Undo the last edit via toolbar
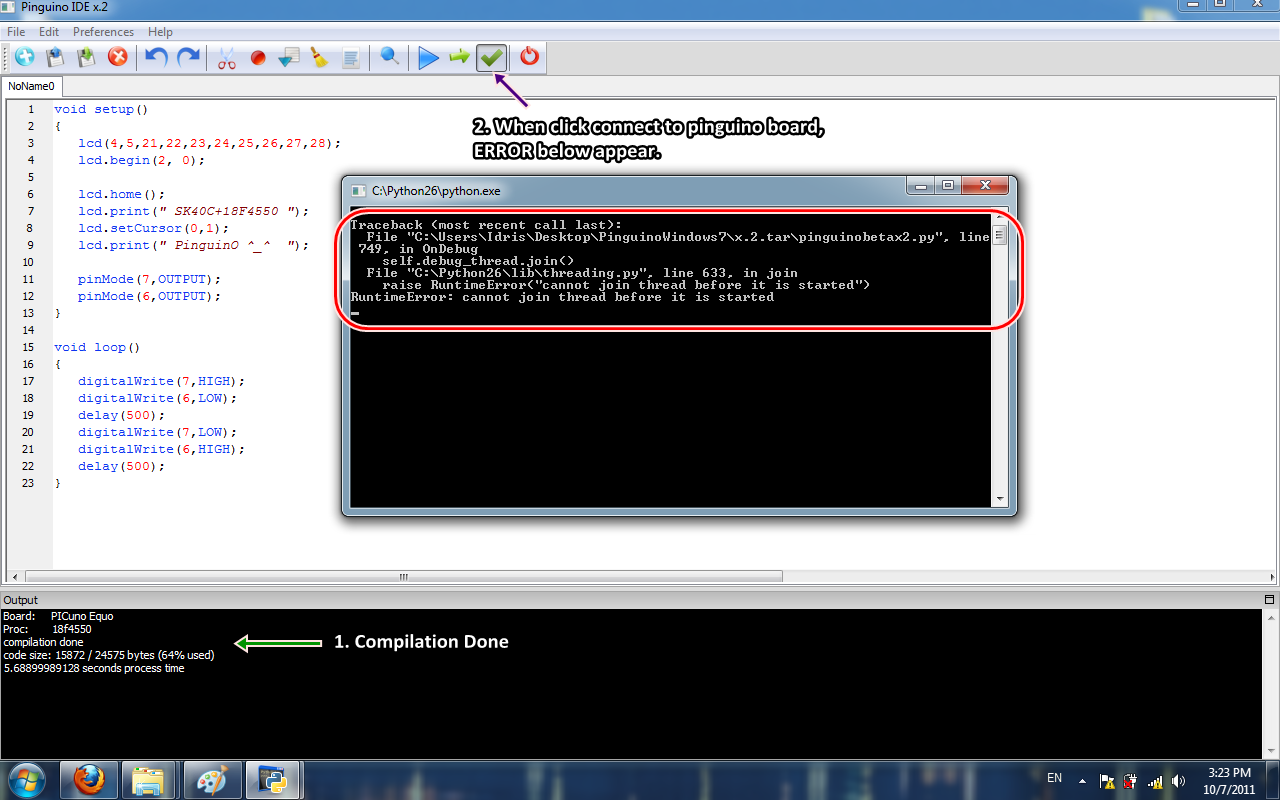1280x800 pixels. (x=156, y=58)
